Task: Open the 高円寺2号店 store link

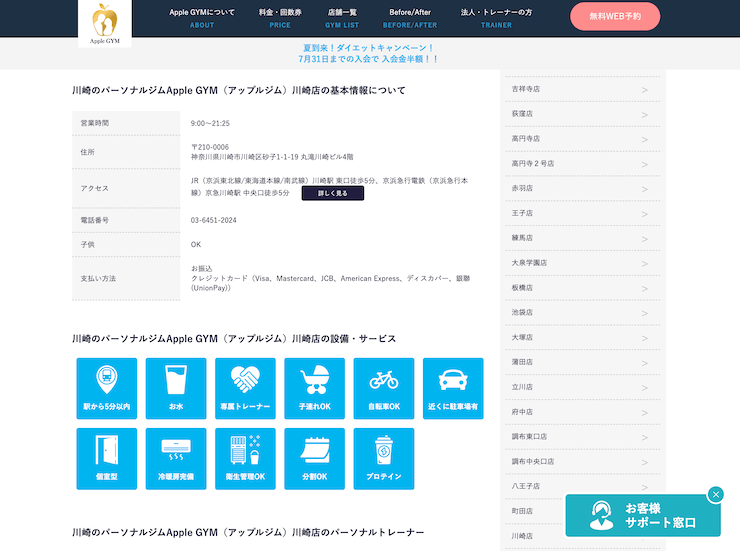Action: point(582,164)
